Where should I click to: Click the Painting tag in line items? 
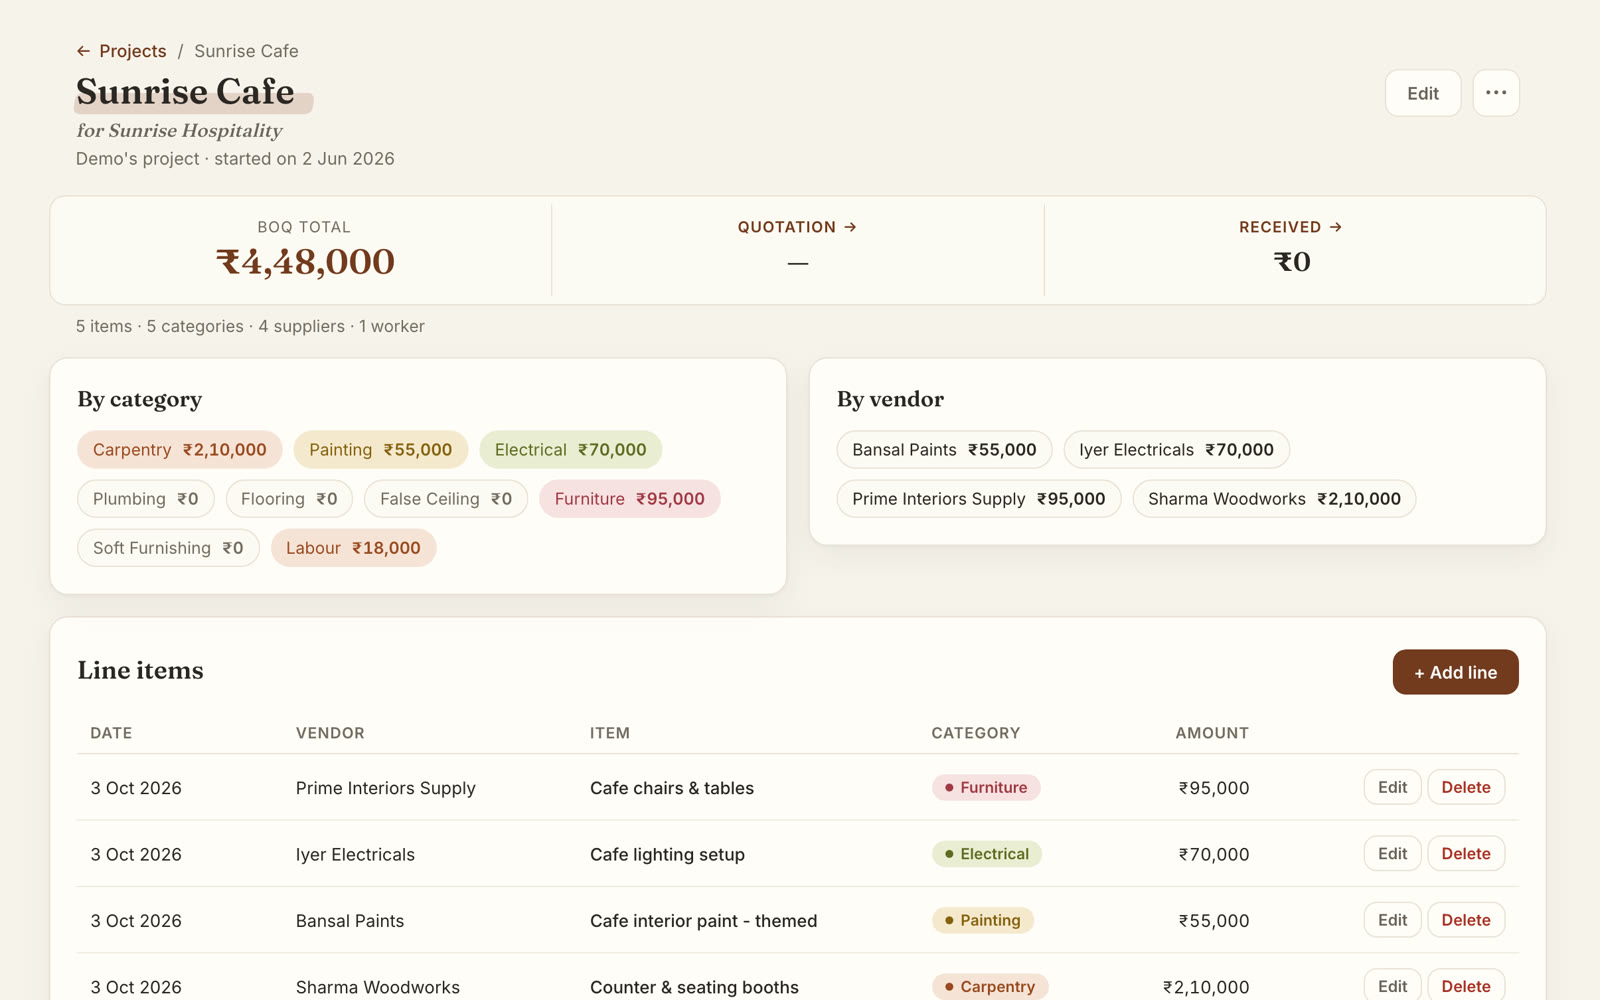tap(983, 920)
